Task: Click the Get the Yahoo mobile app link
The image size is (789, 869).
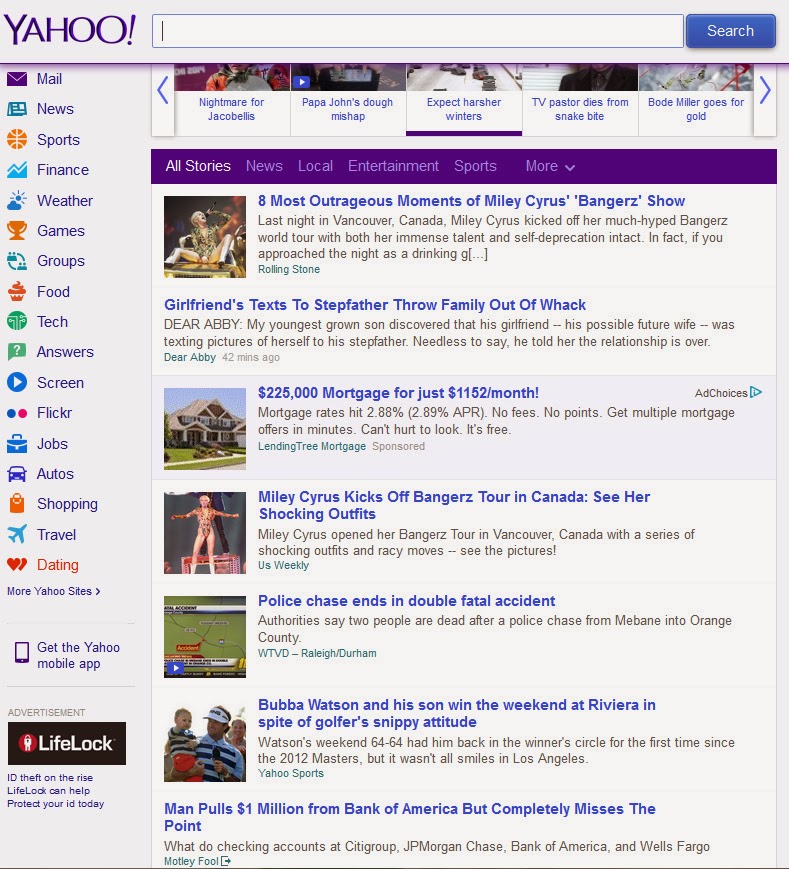Action: click(x=78, y=655)
